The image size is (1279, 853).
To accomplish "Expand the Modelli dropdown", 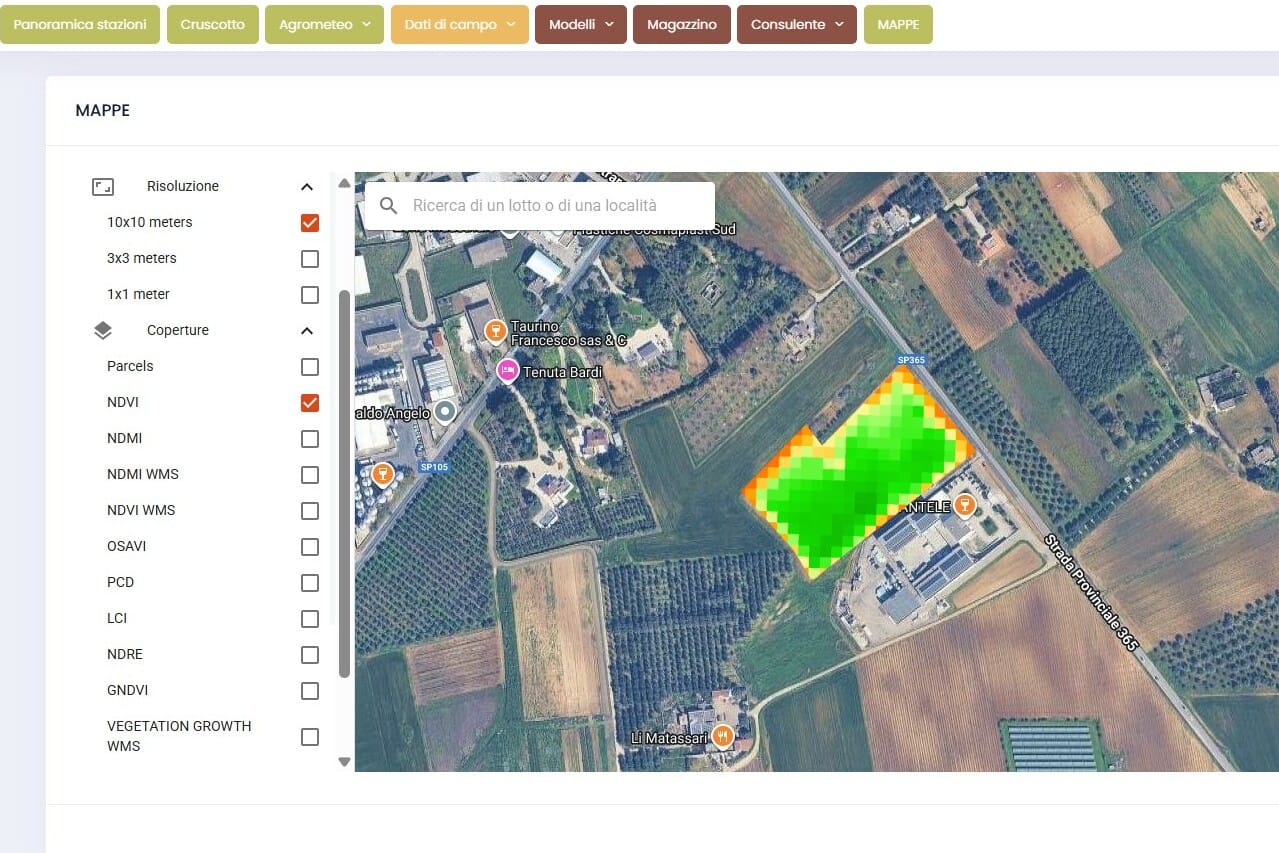I will tap(581, 24).
